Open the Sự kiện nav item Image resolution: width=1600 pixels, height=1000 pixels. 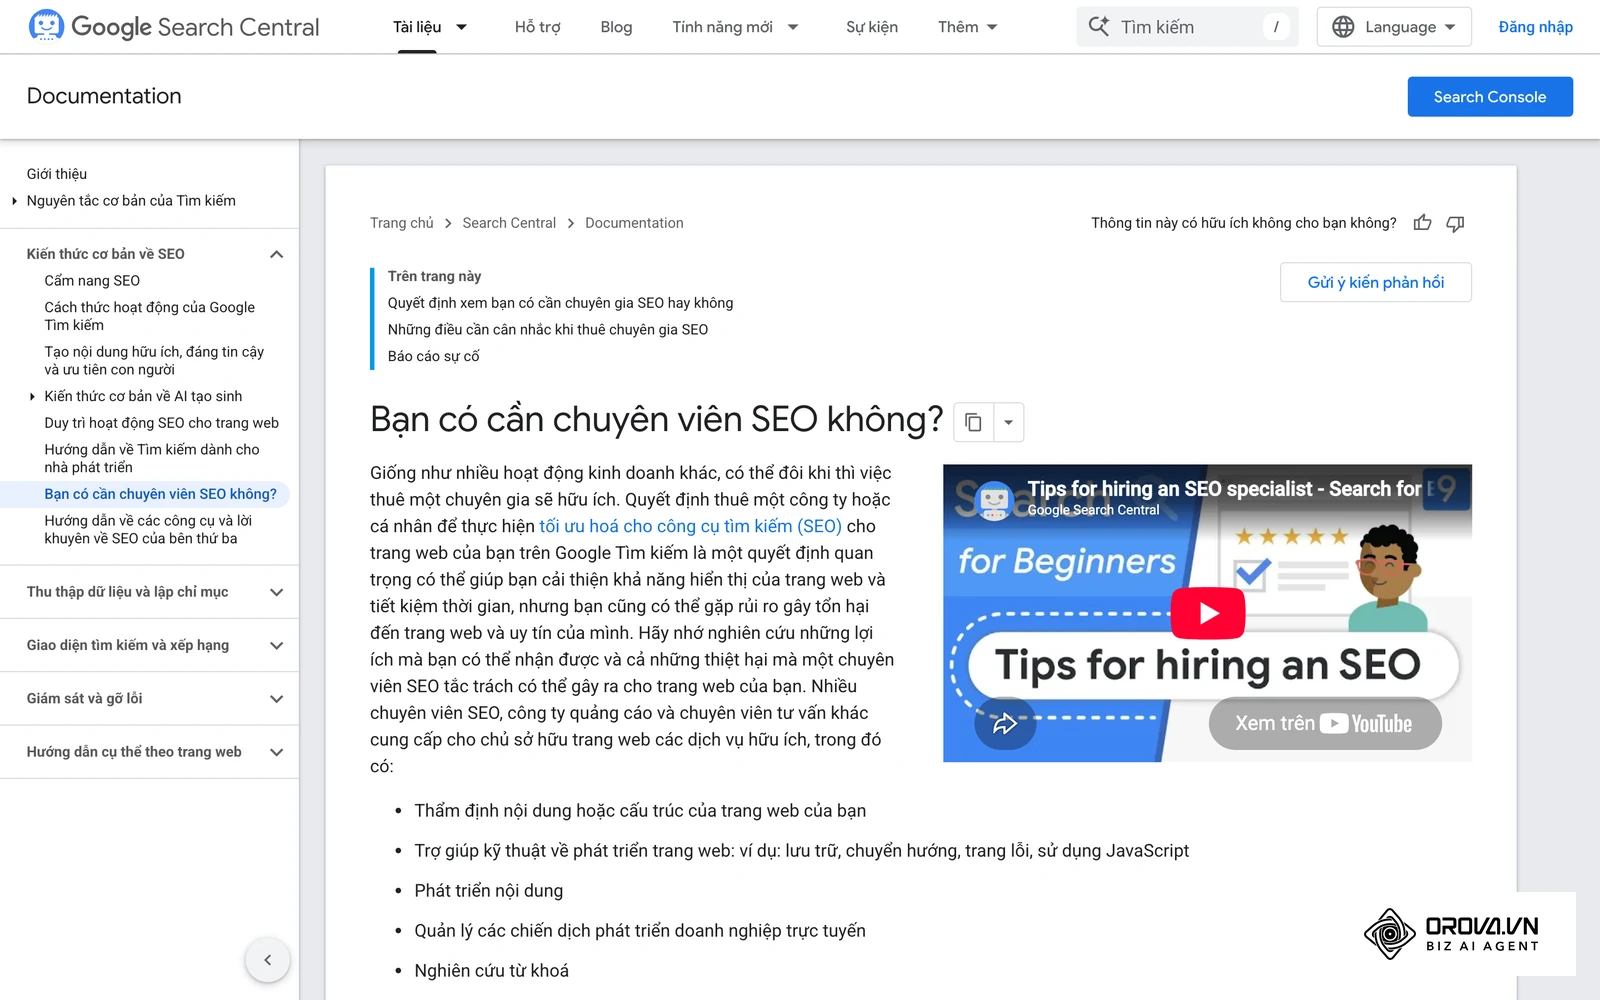coord(872,27)
